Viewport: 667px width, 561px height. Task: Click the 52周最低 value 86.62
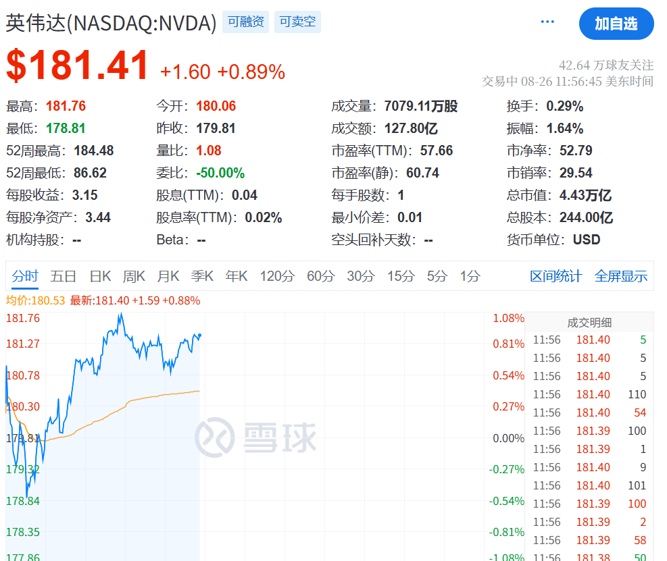(90, 173)
